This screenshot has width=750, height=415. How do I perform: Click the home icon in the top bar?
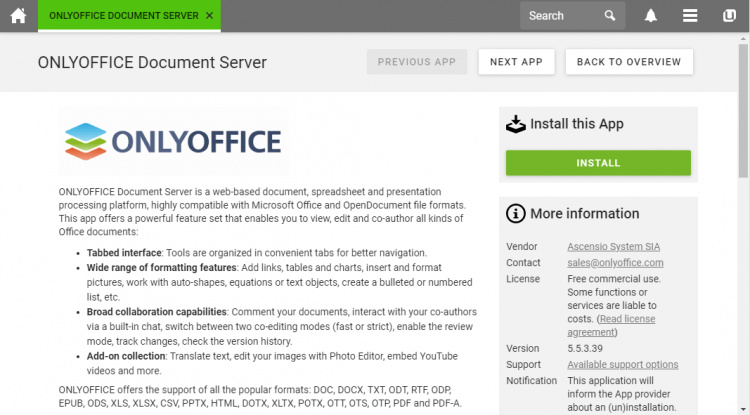tap(17, 16)
